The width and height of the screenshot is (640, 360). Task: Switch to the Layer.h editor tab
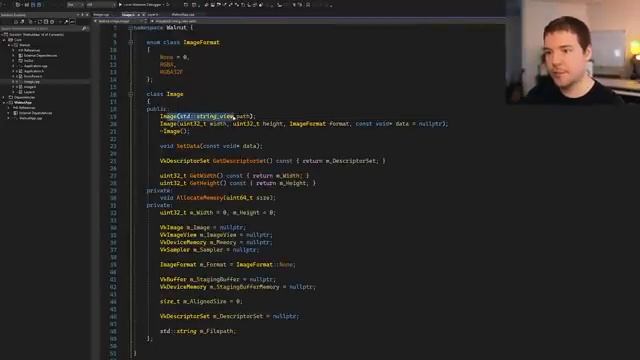tap(152, 15)
